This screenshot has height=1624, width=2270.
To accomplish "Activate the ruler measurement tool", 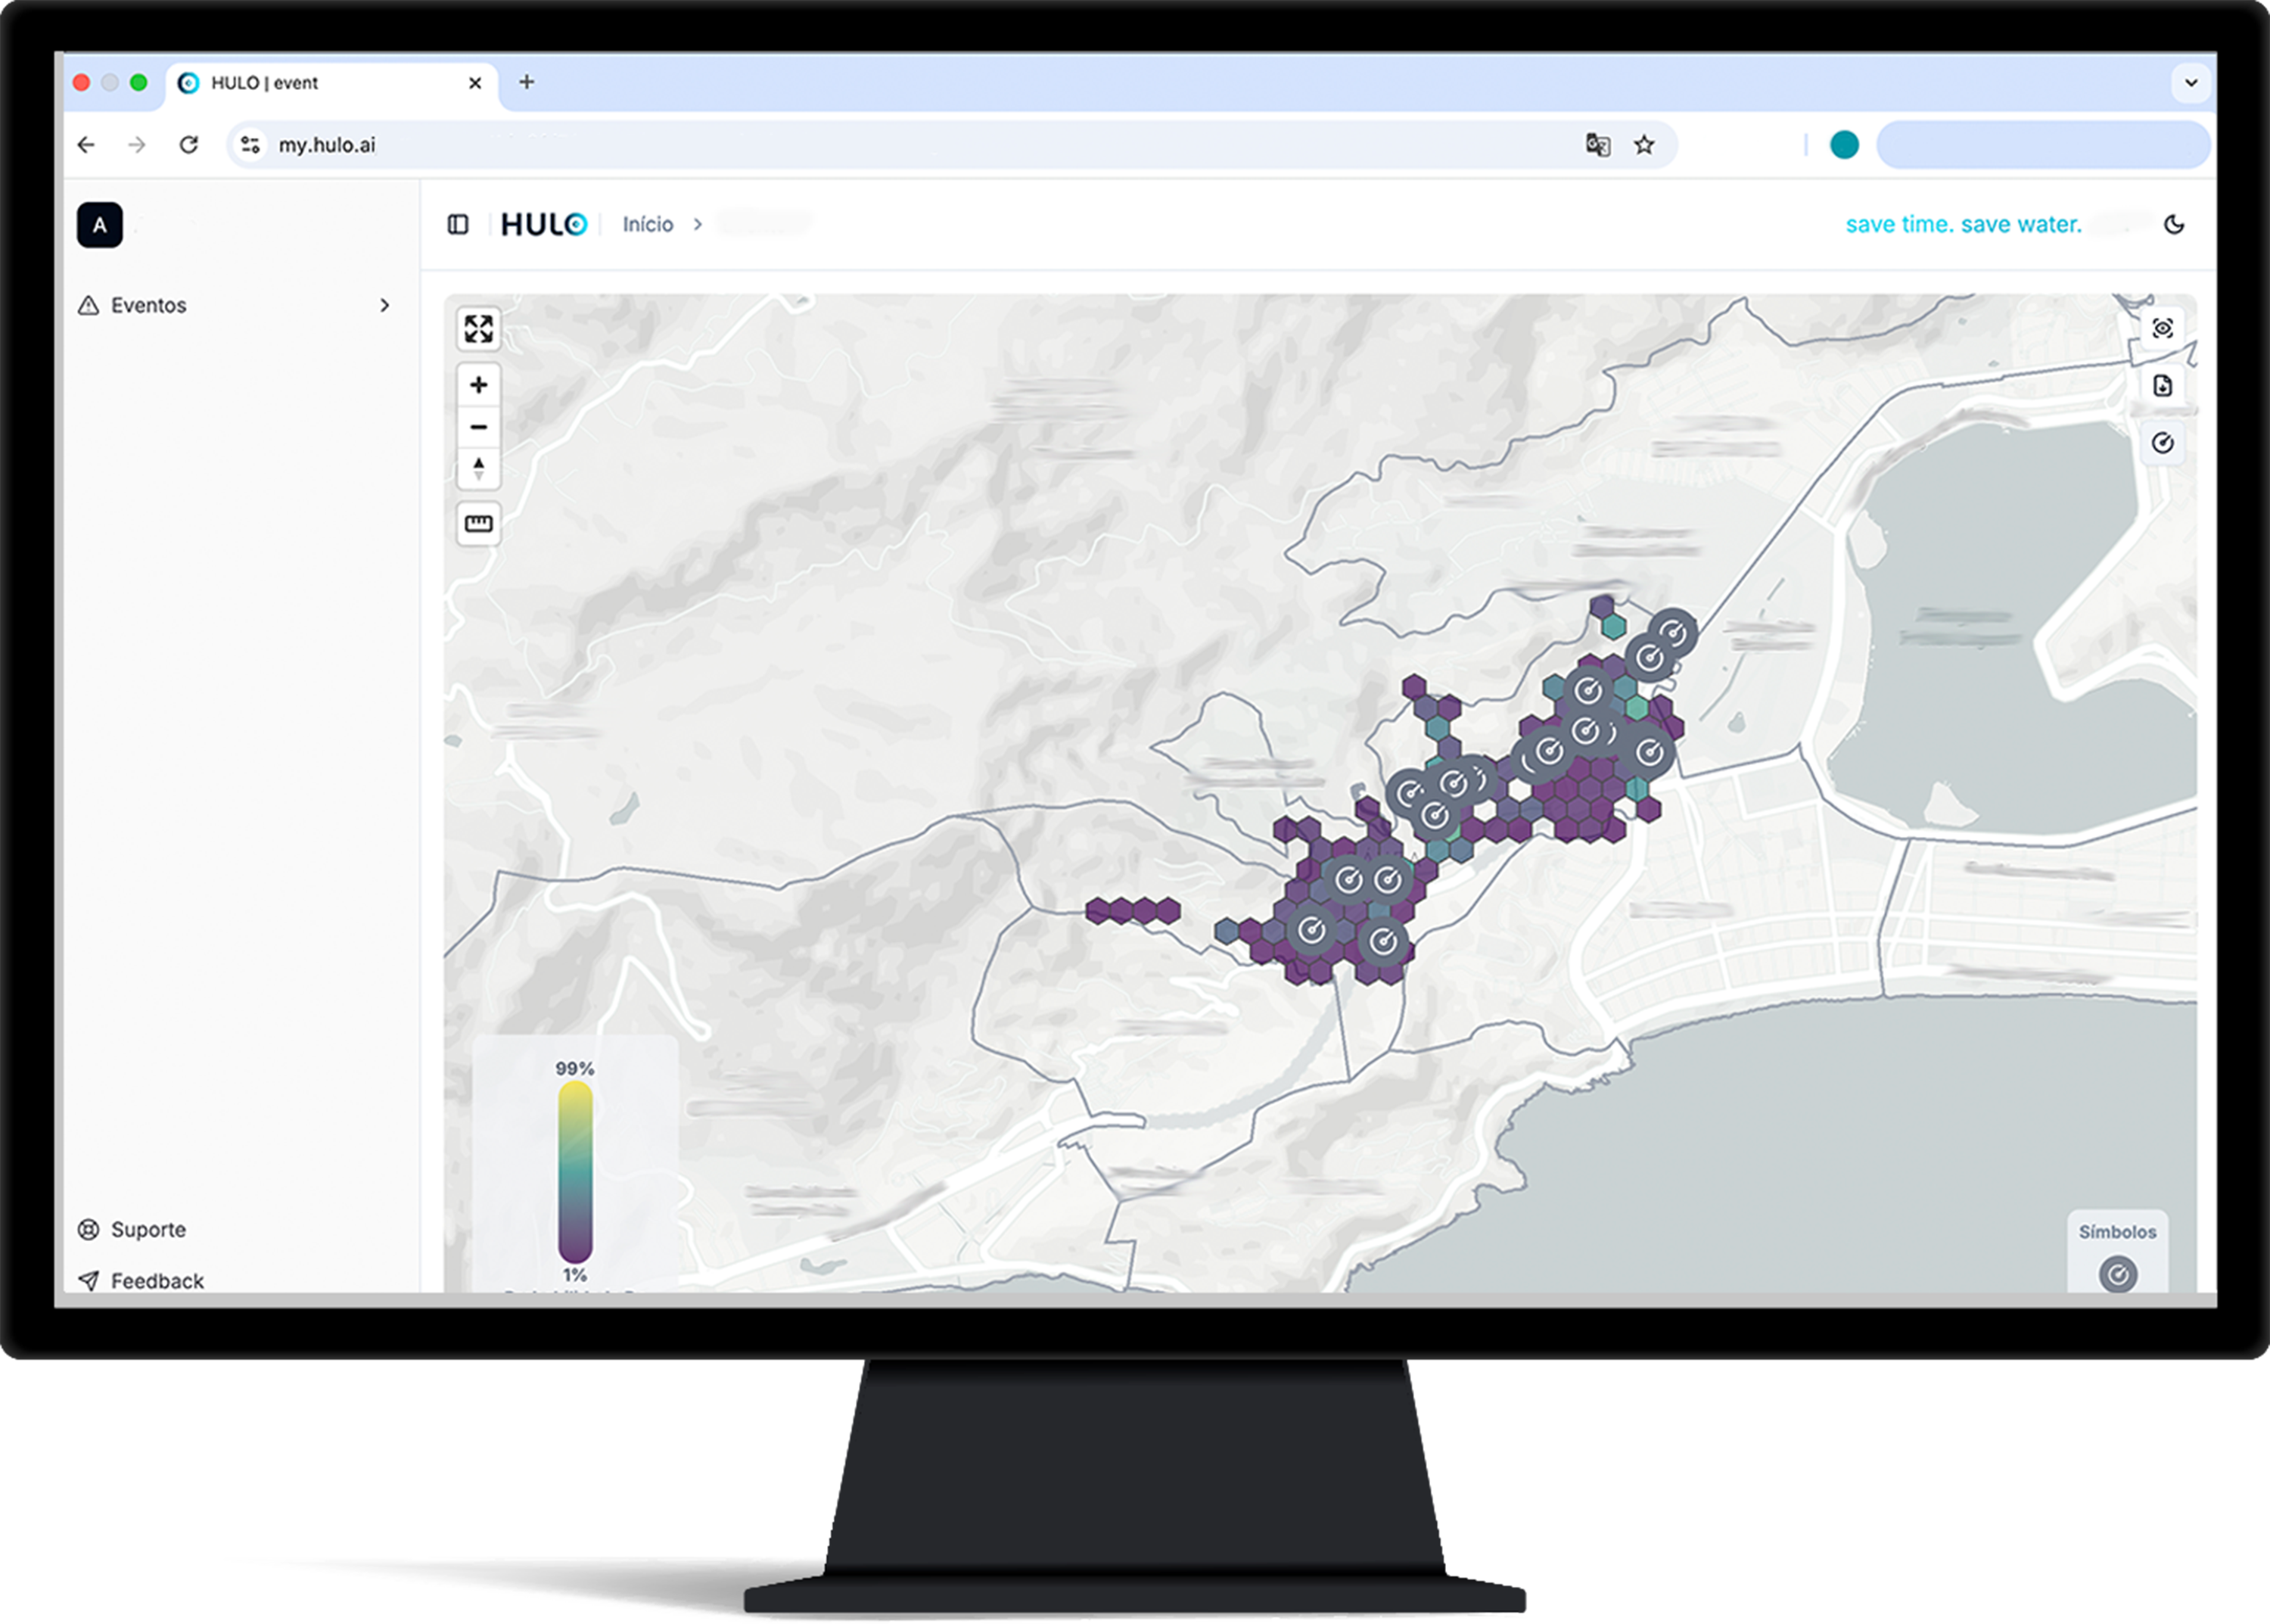I will click(478, 524).
